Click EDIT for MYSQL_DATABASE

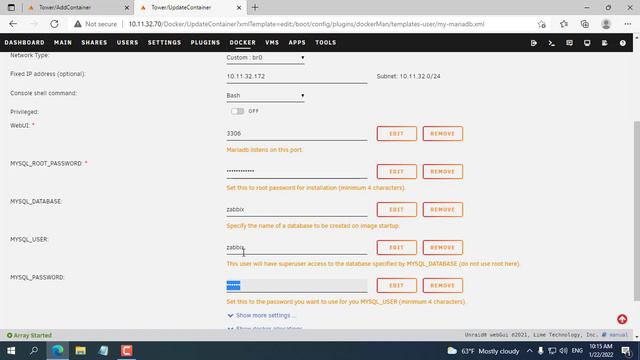(x=397, y=209)
